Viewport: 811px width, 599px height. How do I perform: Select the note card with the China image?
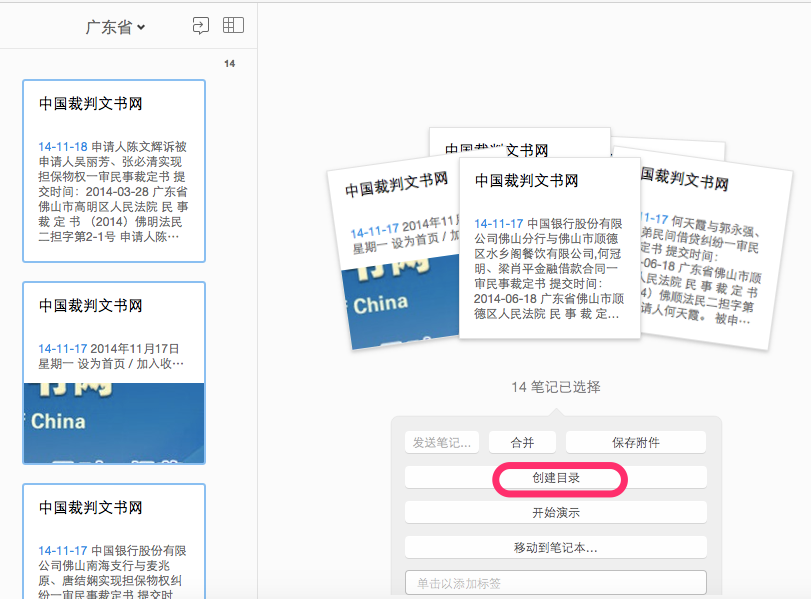(x=114, y=372)
